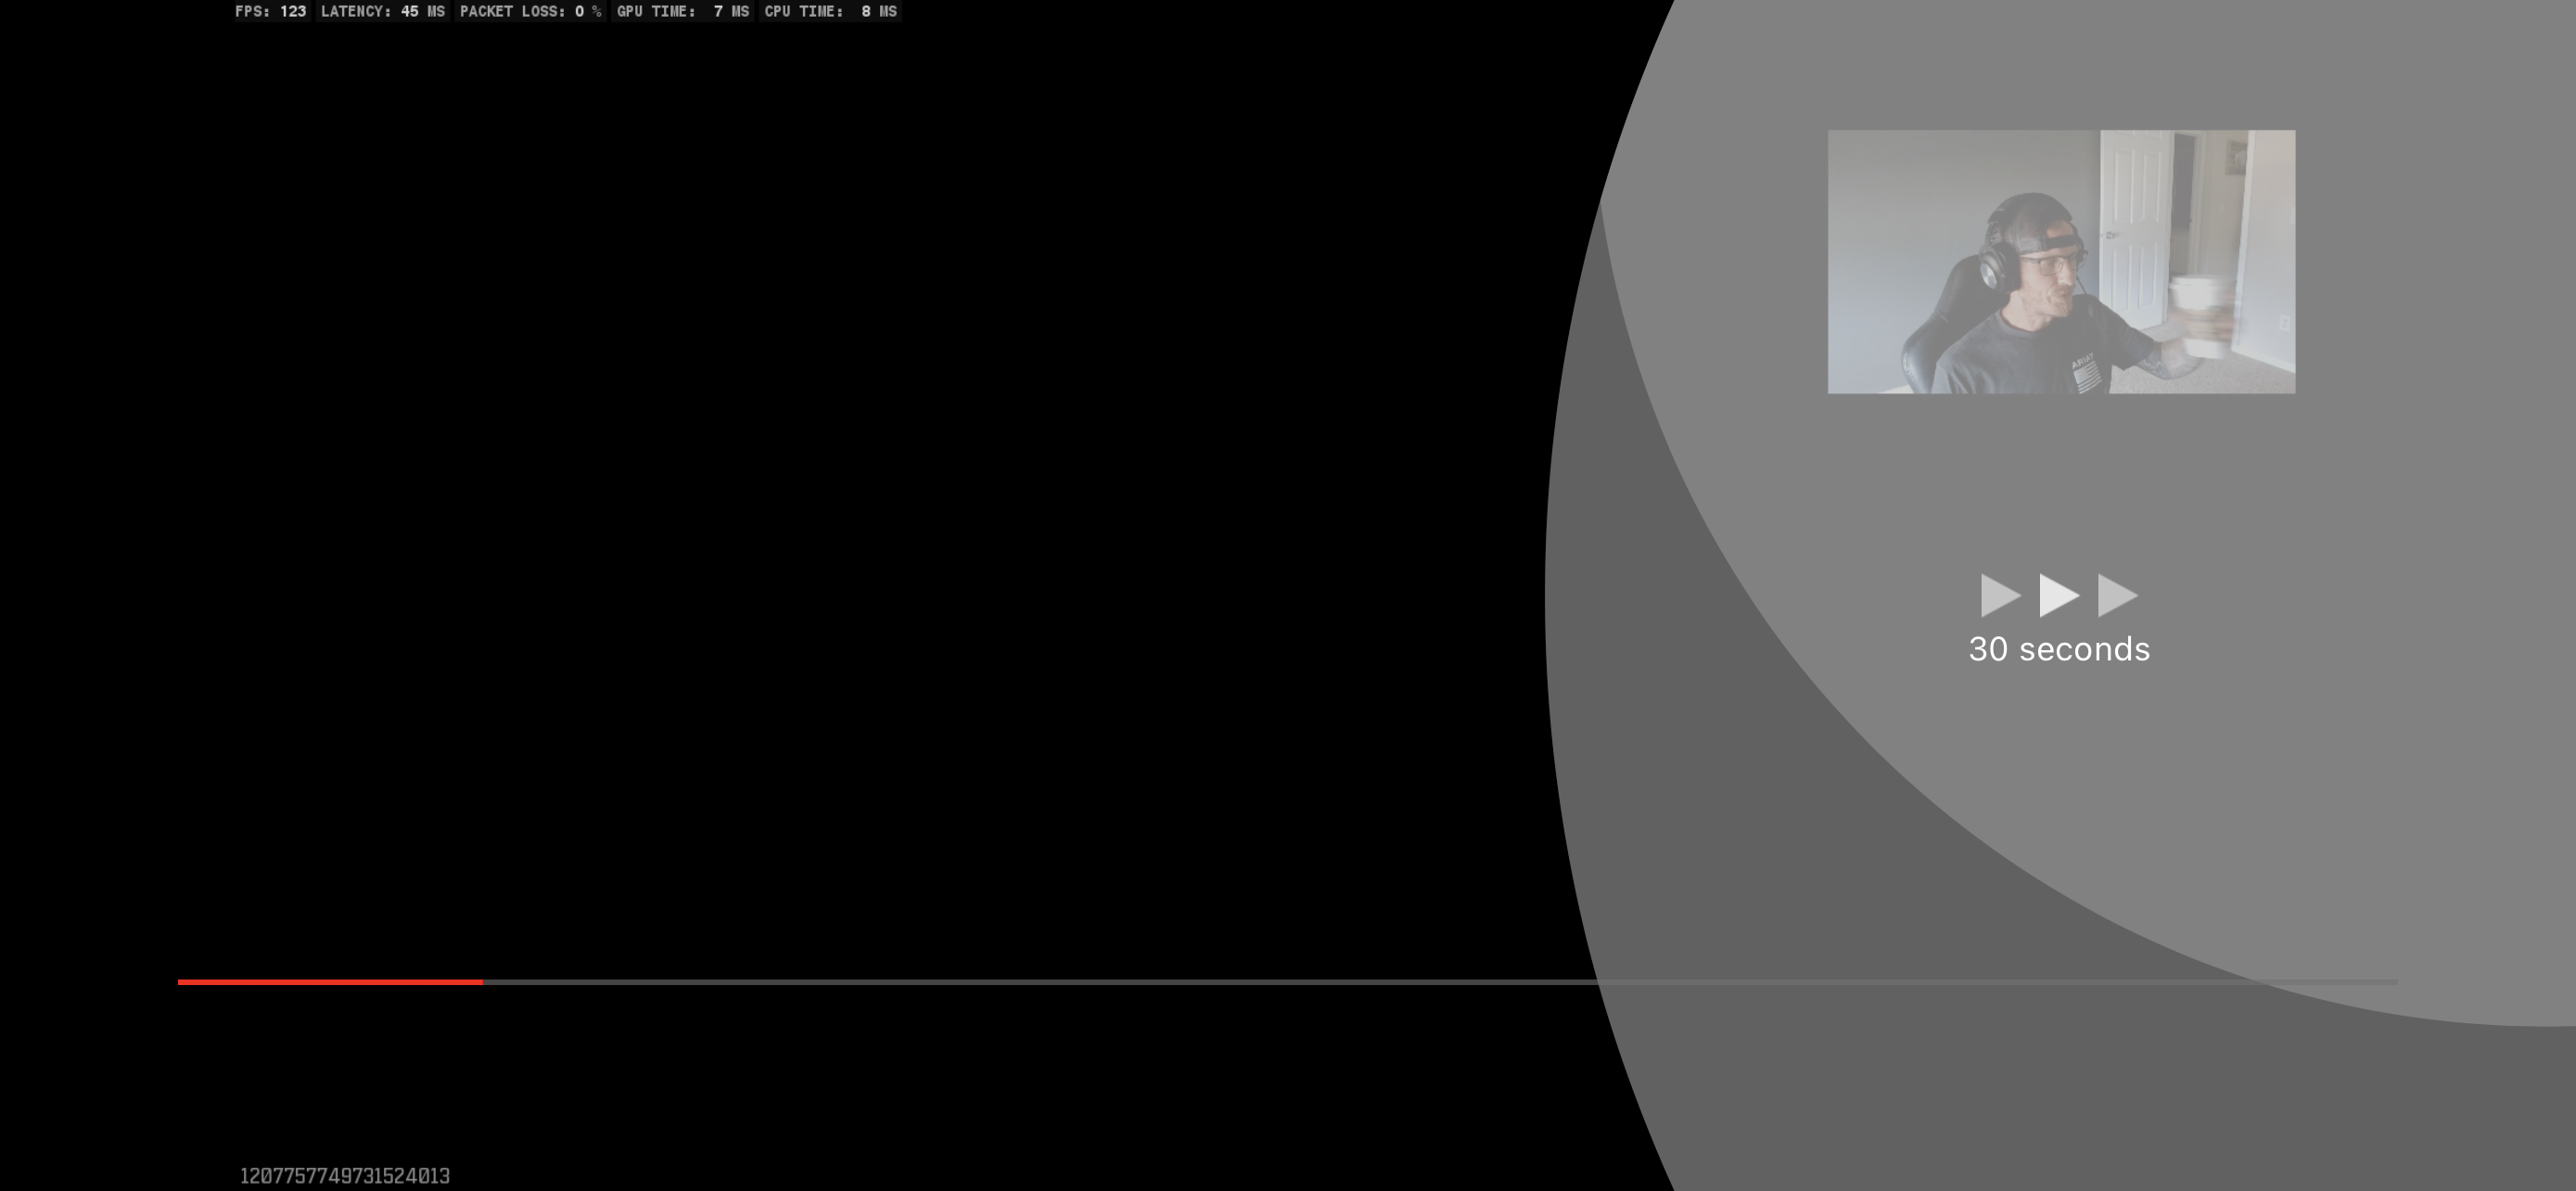The height and width of the screenshot is (1191, 2576).
Task: Click the leftmost fast-forward triangle arrow
Action: pos(1998,596)
